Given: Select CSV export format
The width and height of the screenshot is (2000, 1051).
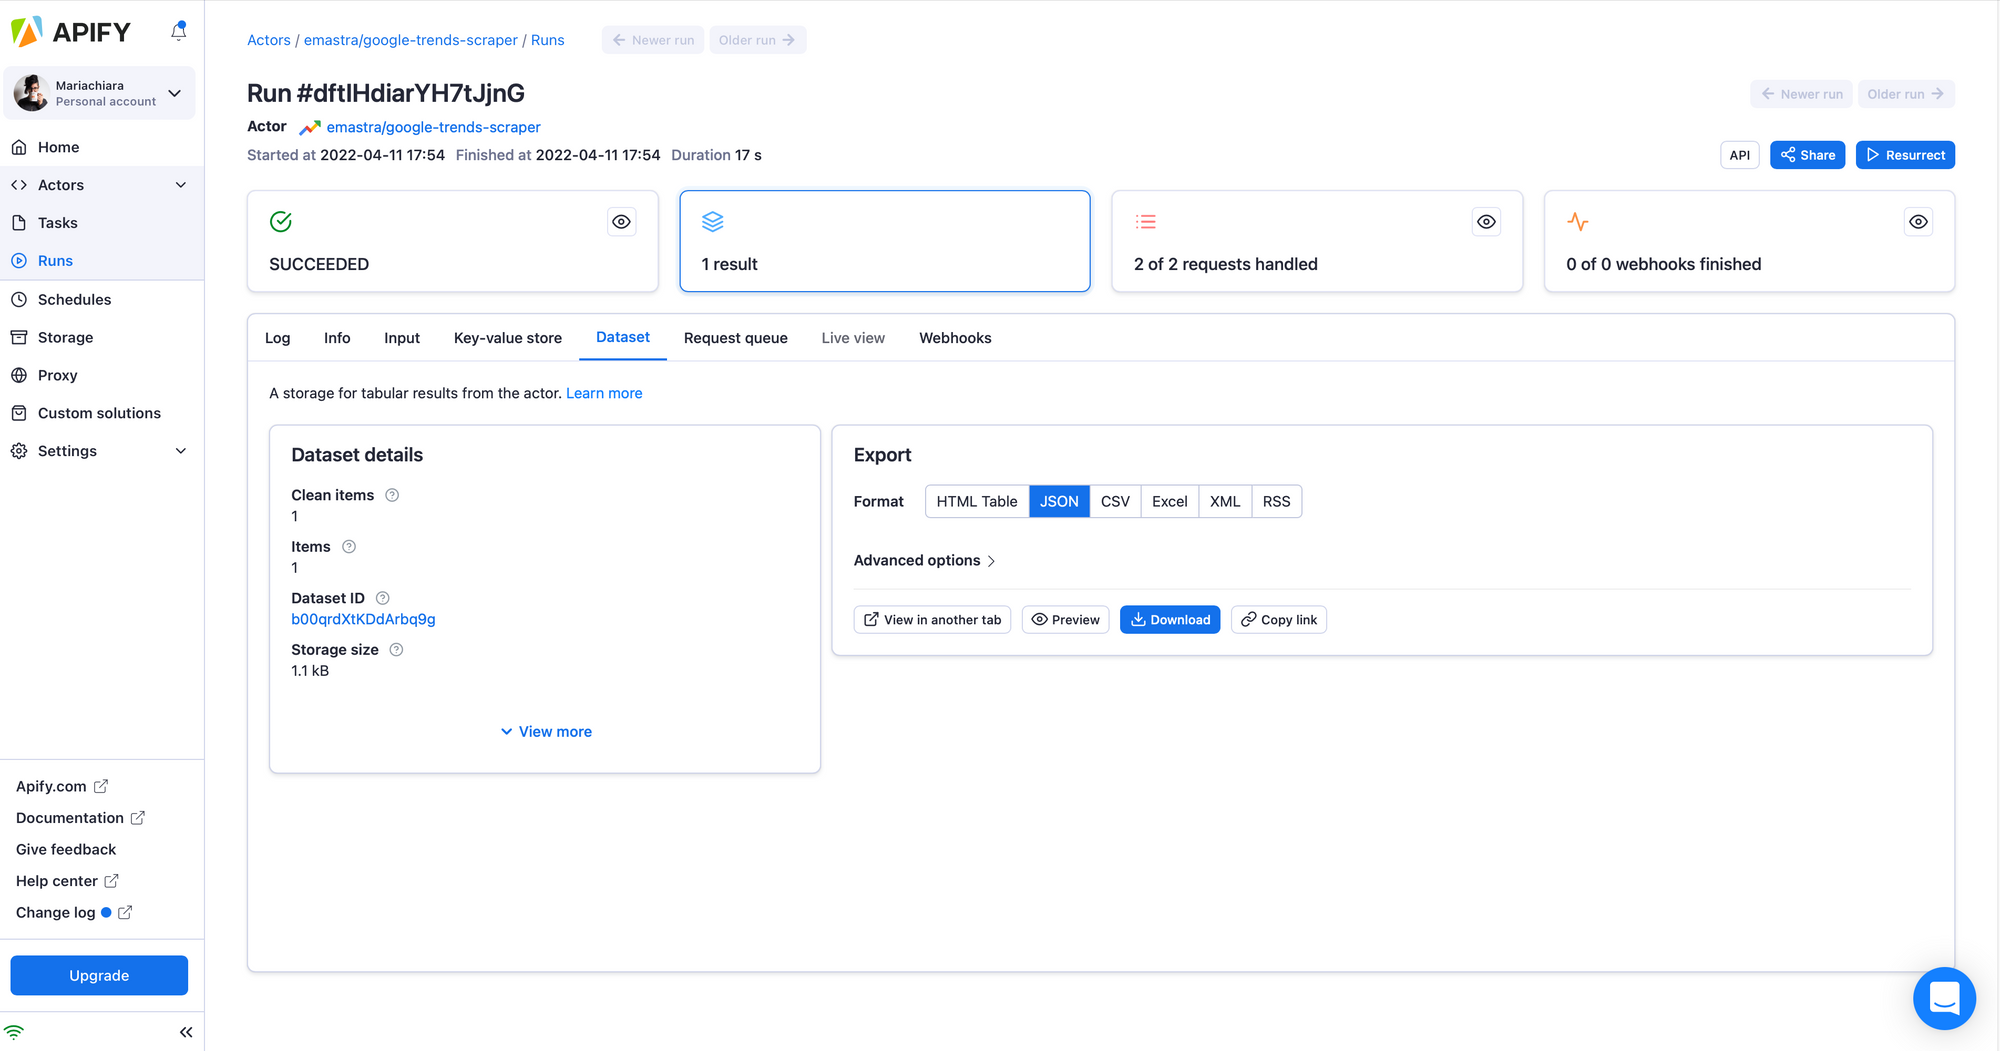Looking at the screenshot, I should pos(1115,501).
